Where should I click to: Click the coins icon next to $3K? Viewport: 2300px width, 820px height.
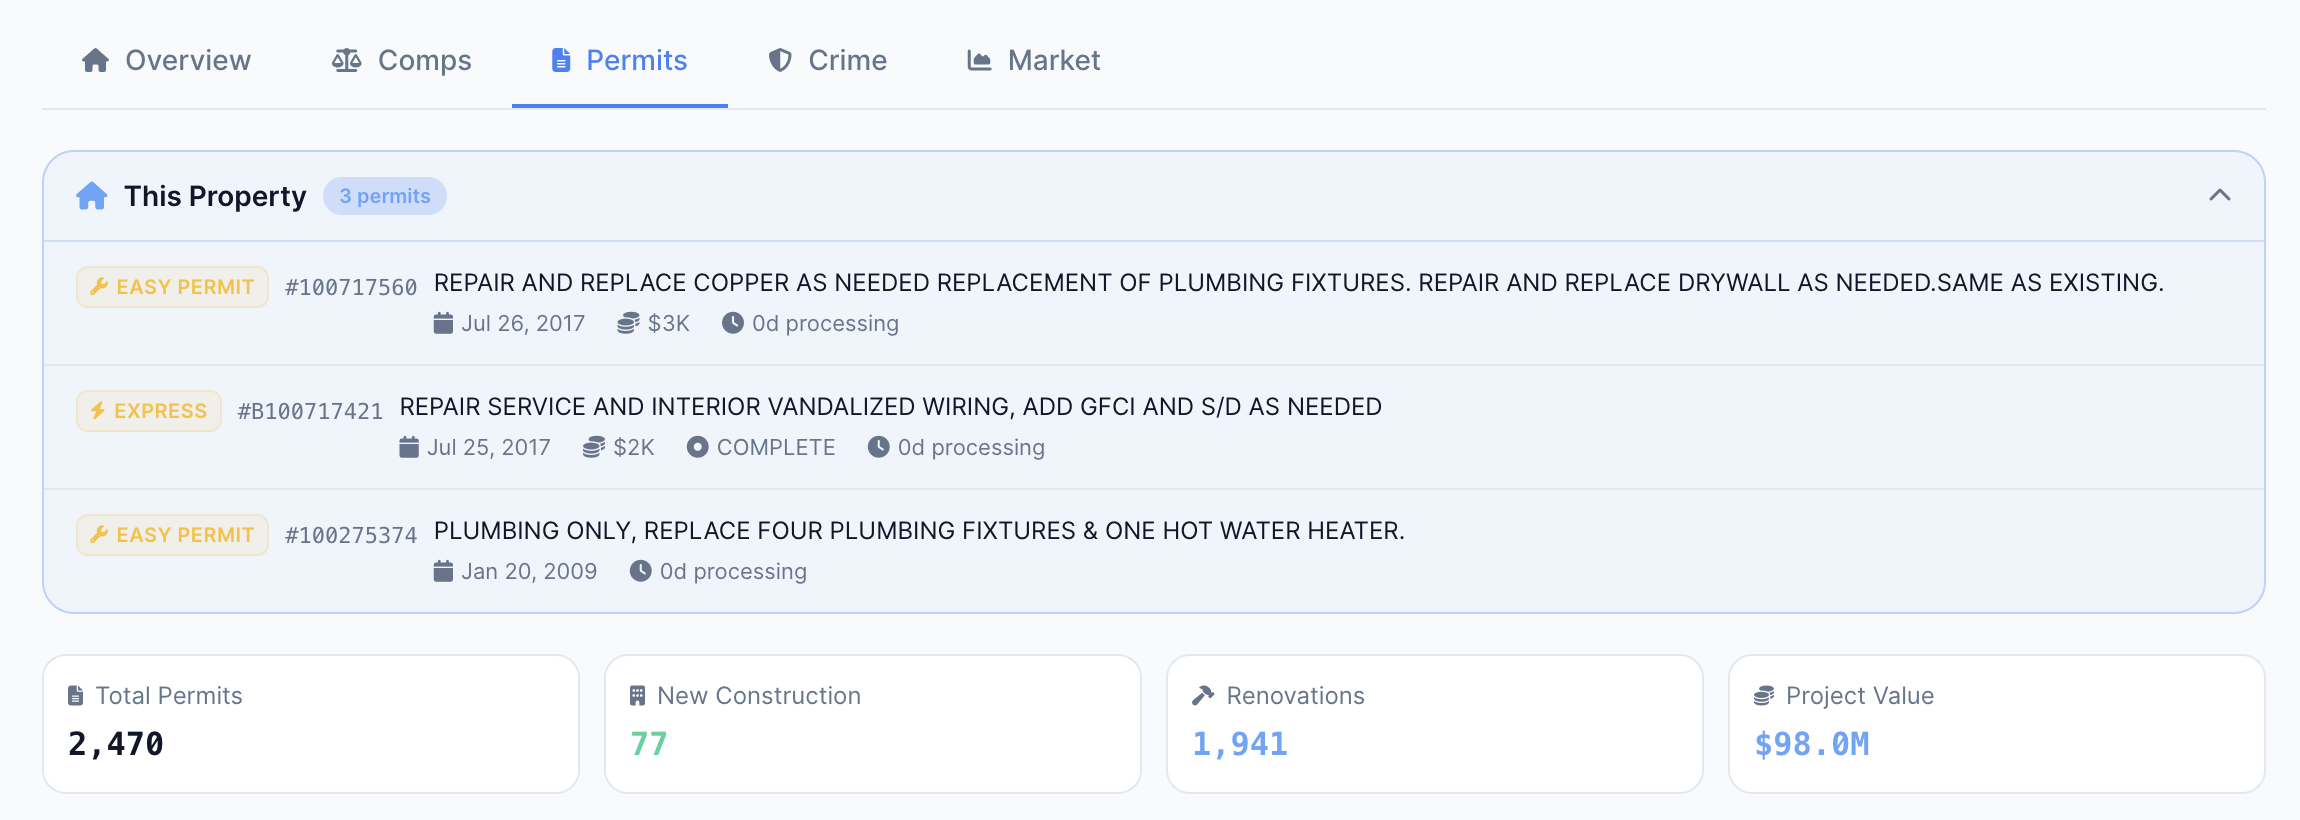tap(628, 323)
